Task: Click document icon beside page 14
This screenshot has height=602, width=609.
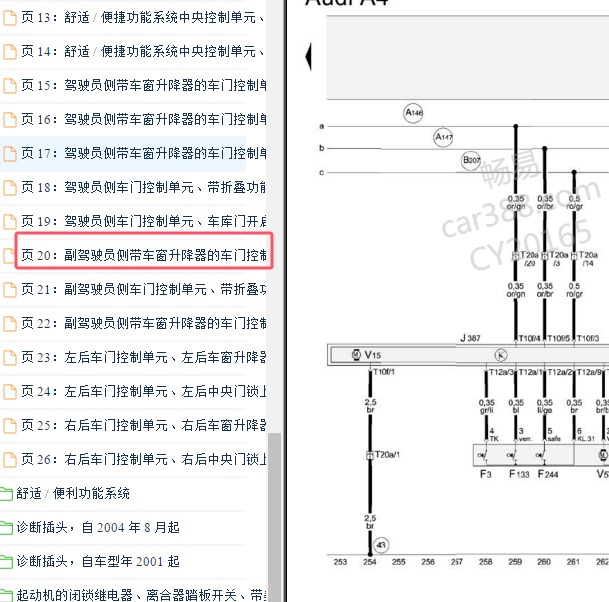Action: tap(10, 52)
